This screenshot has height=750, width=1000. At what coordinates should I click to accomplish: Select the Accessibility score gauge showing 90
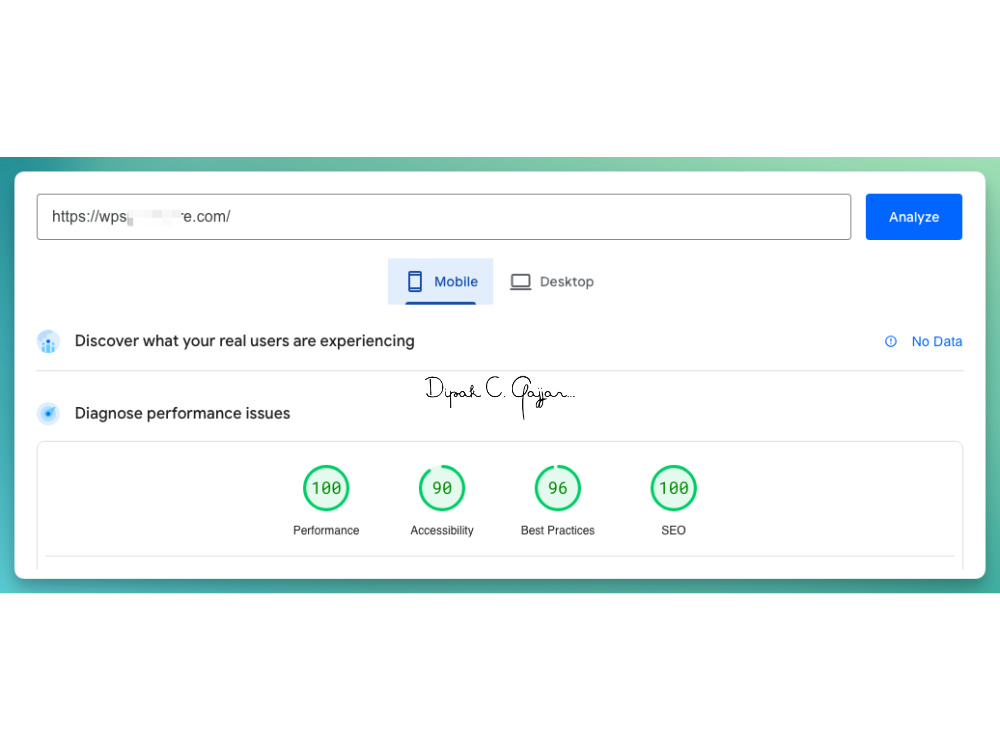tap(442, 488)
